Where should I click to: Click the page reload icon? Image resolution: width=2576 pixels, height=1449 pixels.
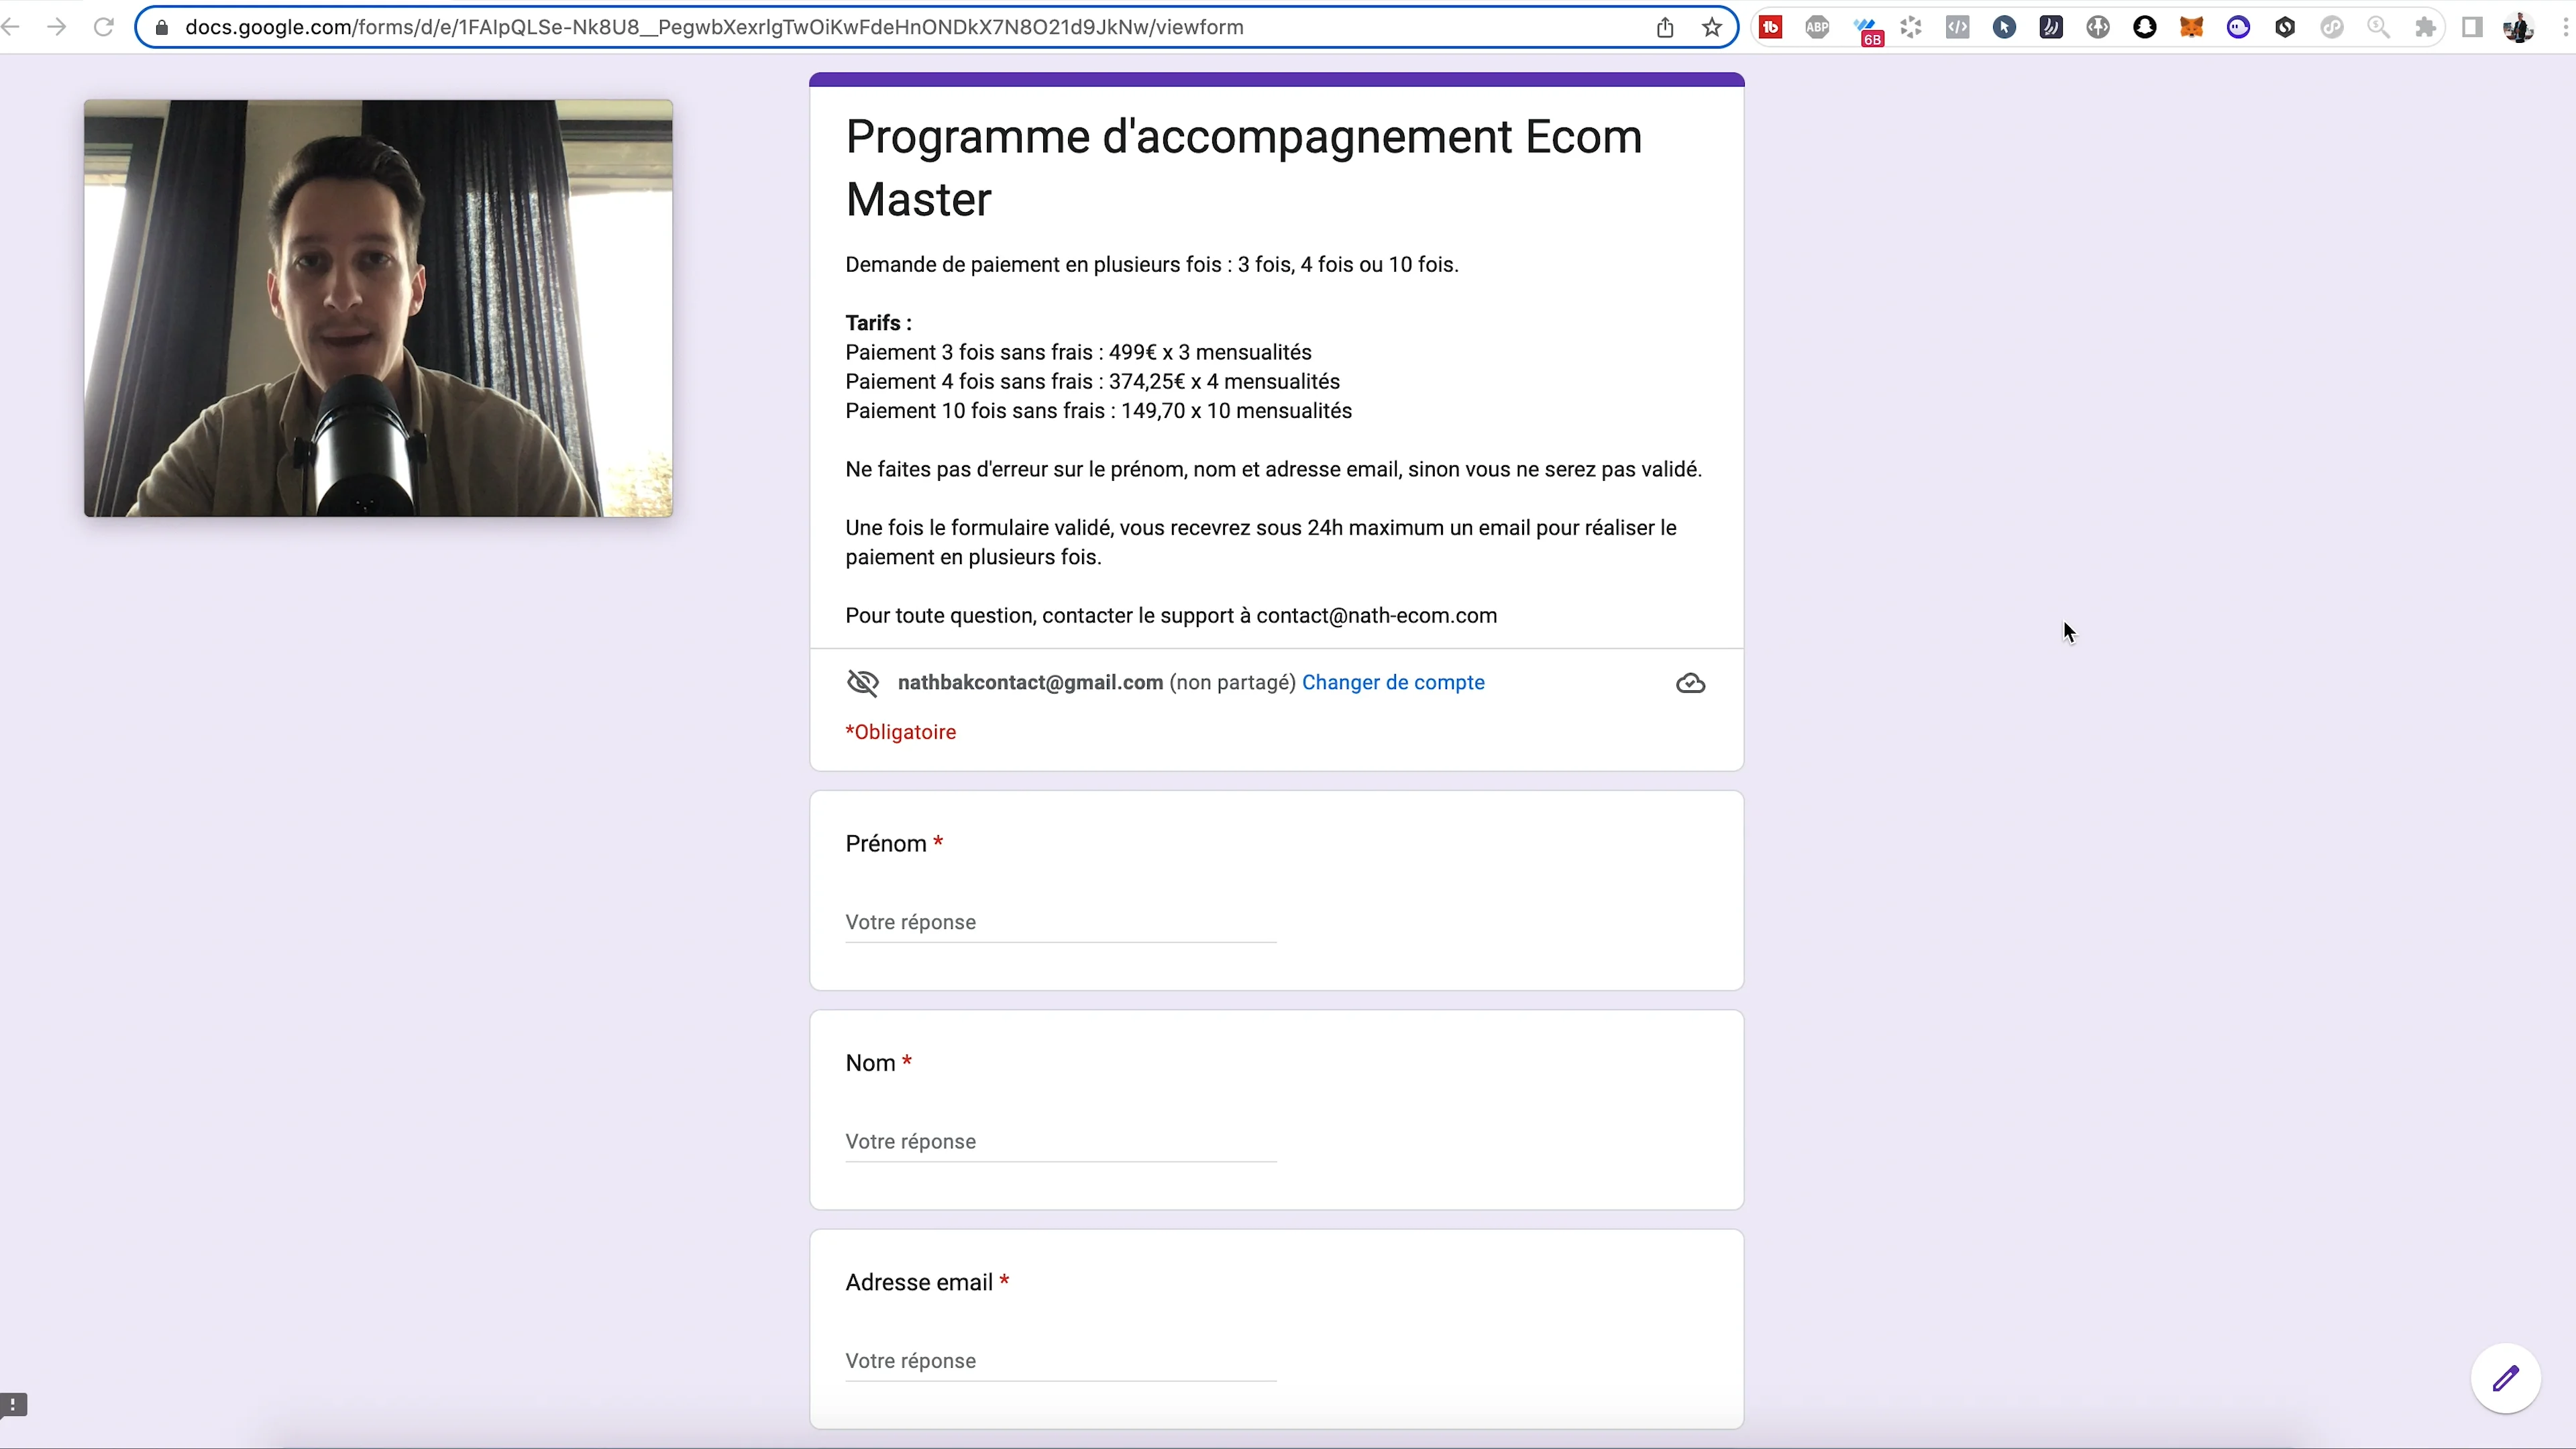(103, 27)
